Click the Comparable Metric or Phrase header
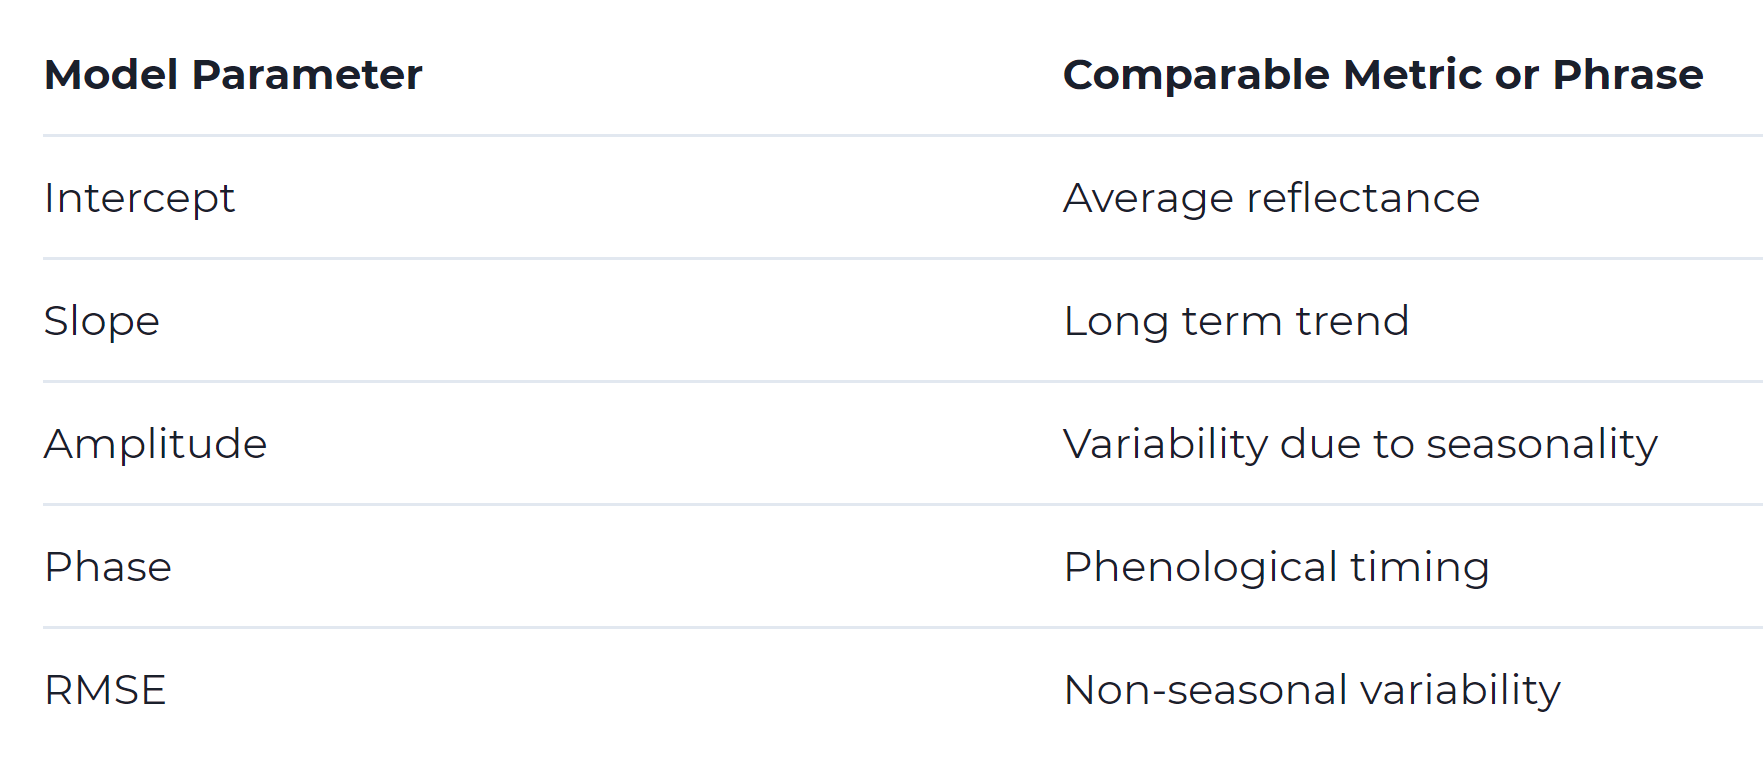The height and width of the screenshot is (778, 1763). 1382,75
